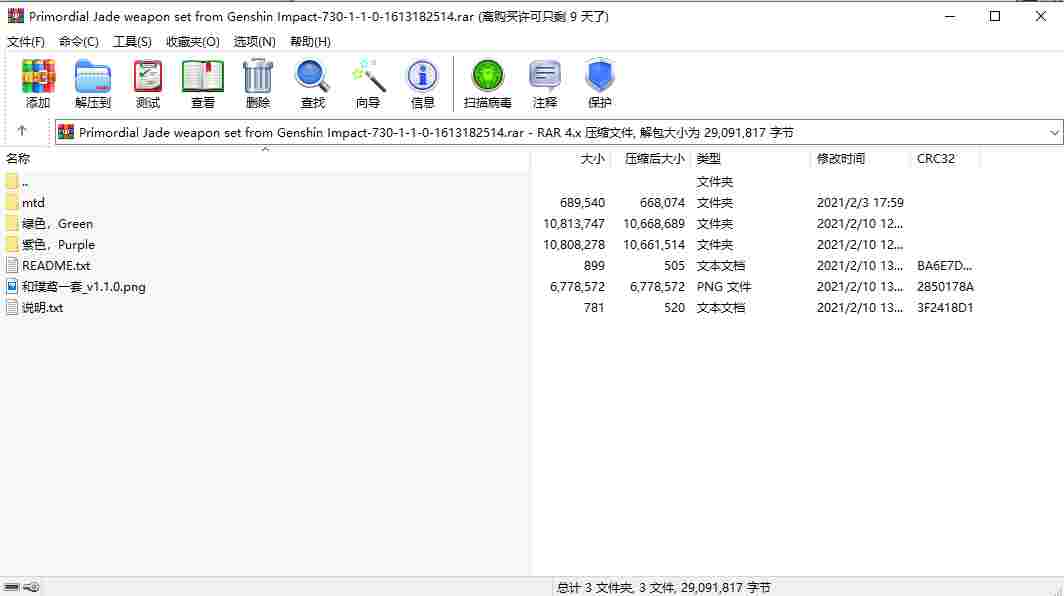Click the WinRAR title bar app icon

coord(16,16)
